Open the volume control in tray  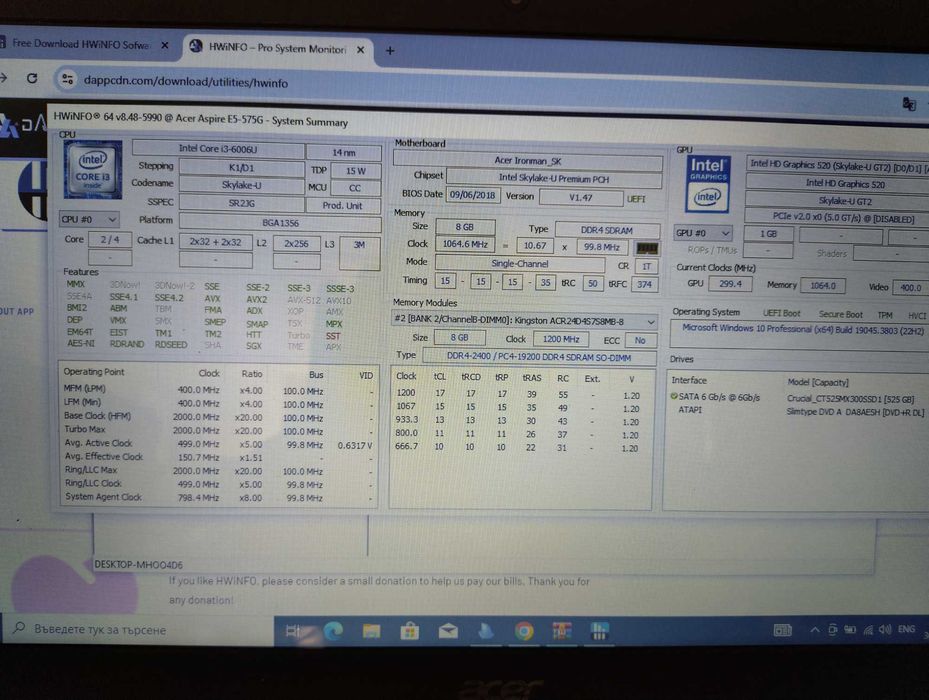[x=885, y=630]
